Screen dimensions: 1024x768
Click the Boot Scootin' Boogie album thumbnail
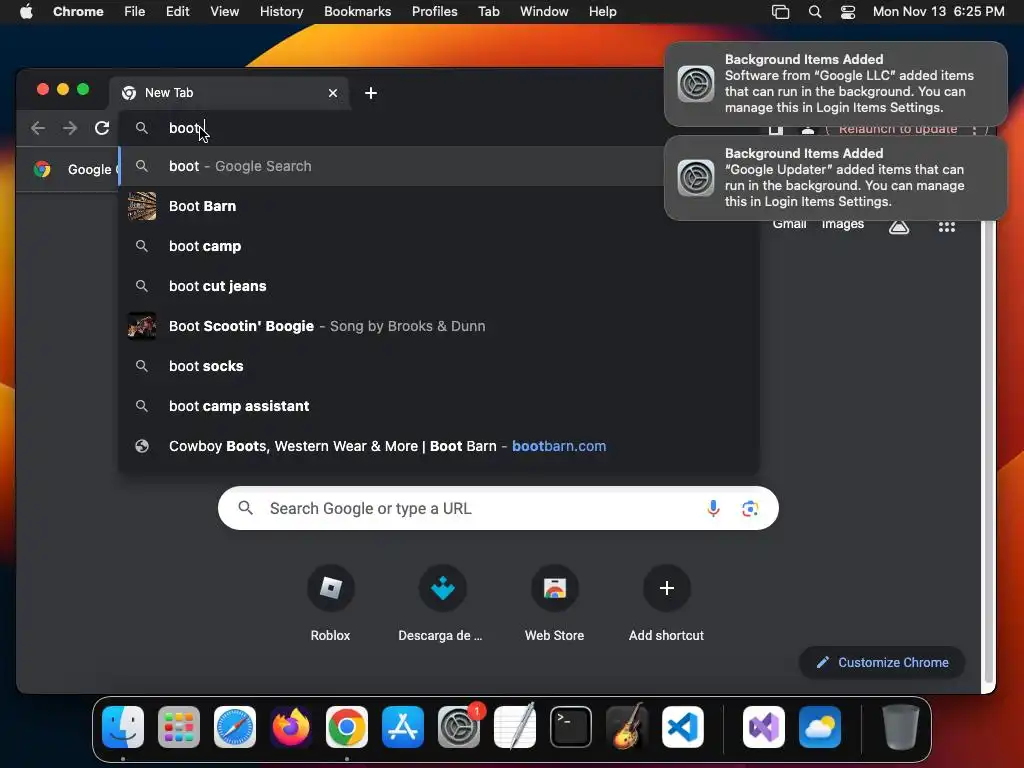pyautogui.click(x=142, y=326)
